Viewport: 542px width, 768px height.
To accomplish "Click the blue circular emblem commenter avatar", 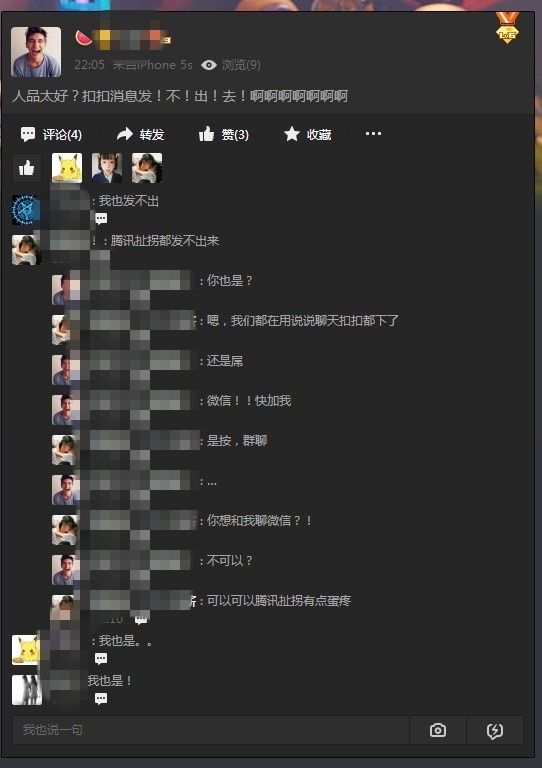I will point(26,210).
